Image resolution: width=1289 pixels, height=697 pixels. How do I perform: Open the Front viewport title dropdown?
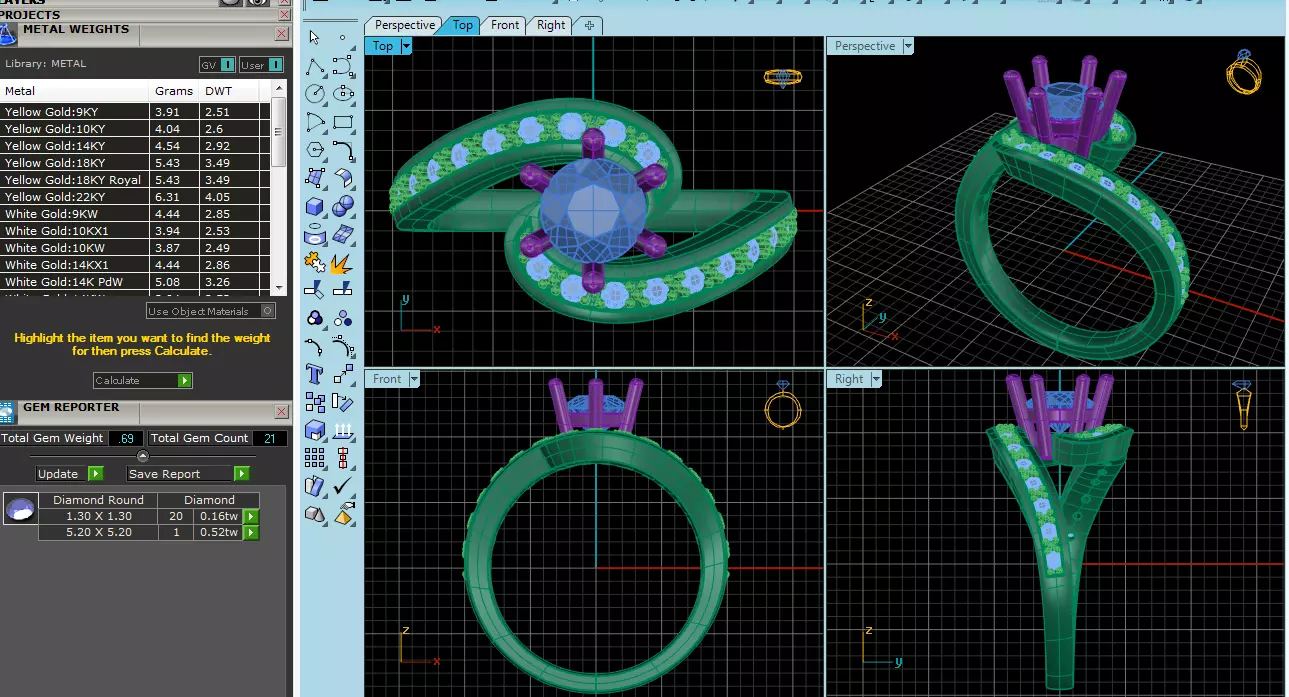click(x=414, y=379)
